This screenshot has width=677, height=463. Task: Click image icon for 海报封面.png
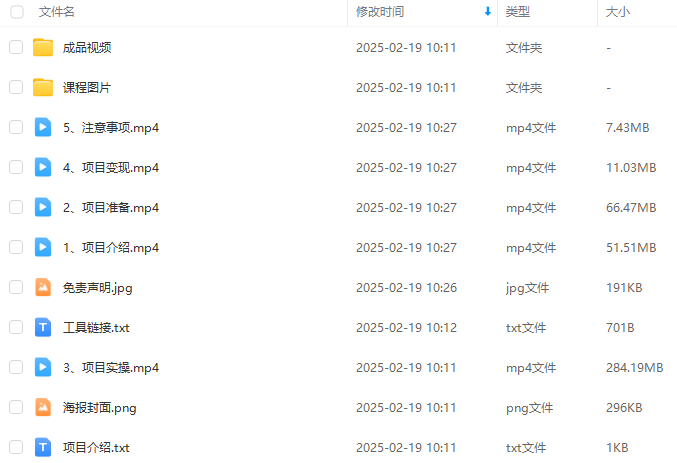[43, 407]
